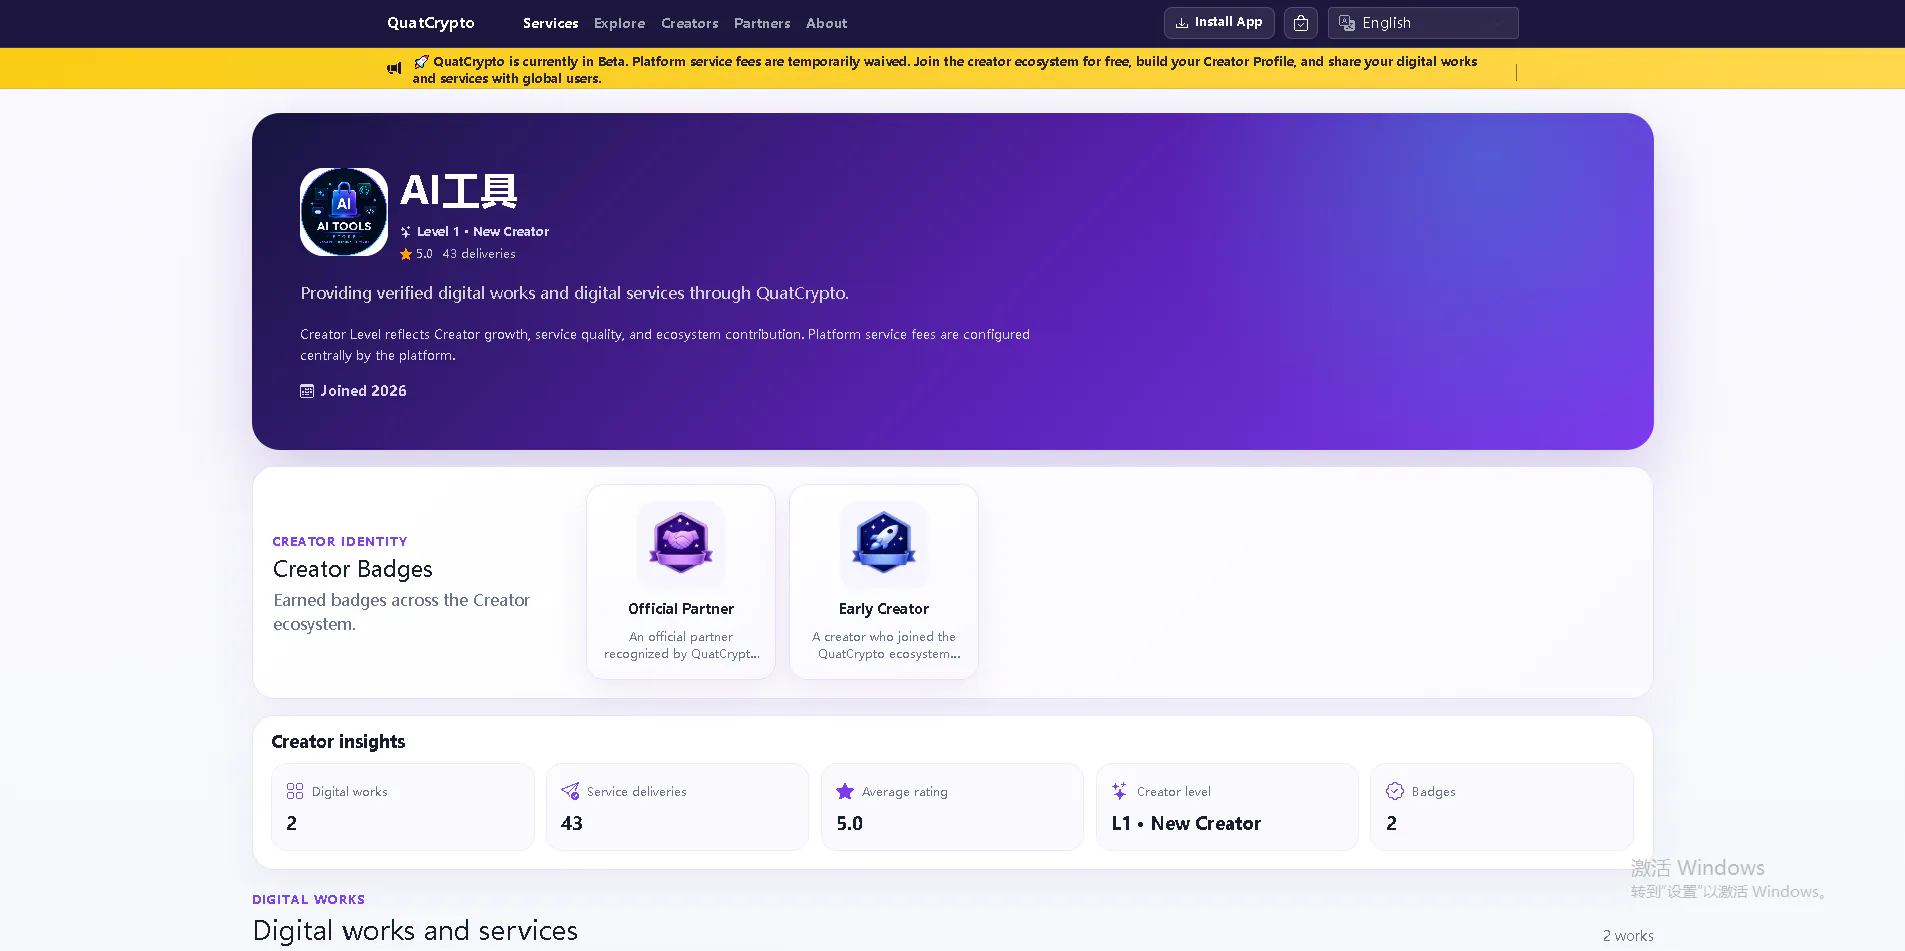
Task: Click the L1 New Creator level value
Action: (1186, 823)
